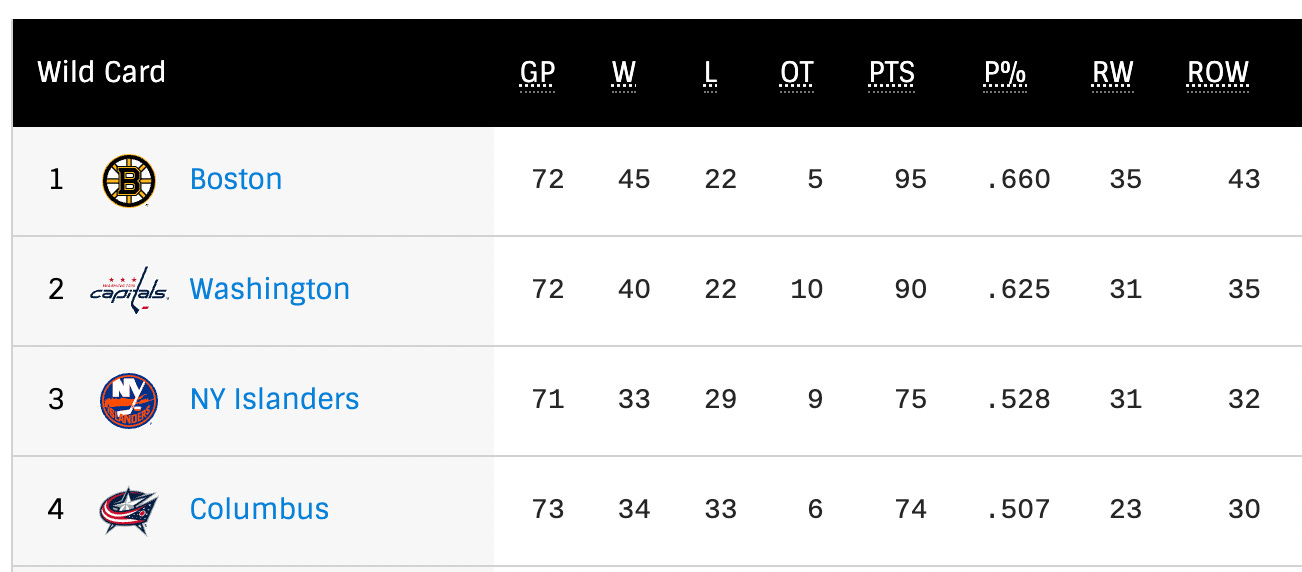Sort standings by ROW column header
The height and width of the screenshot is (572, 1302).
click(1218, 73)
